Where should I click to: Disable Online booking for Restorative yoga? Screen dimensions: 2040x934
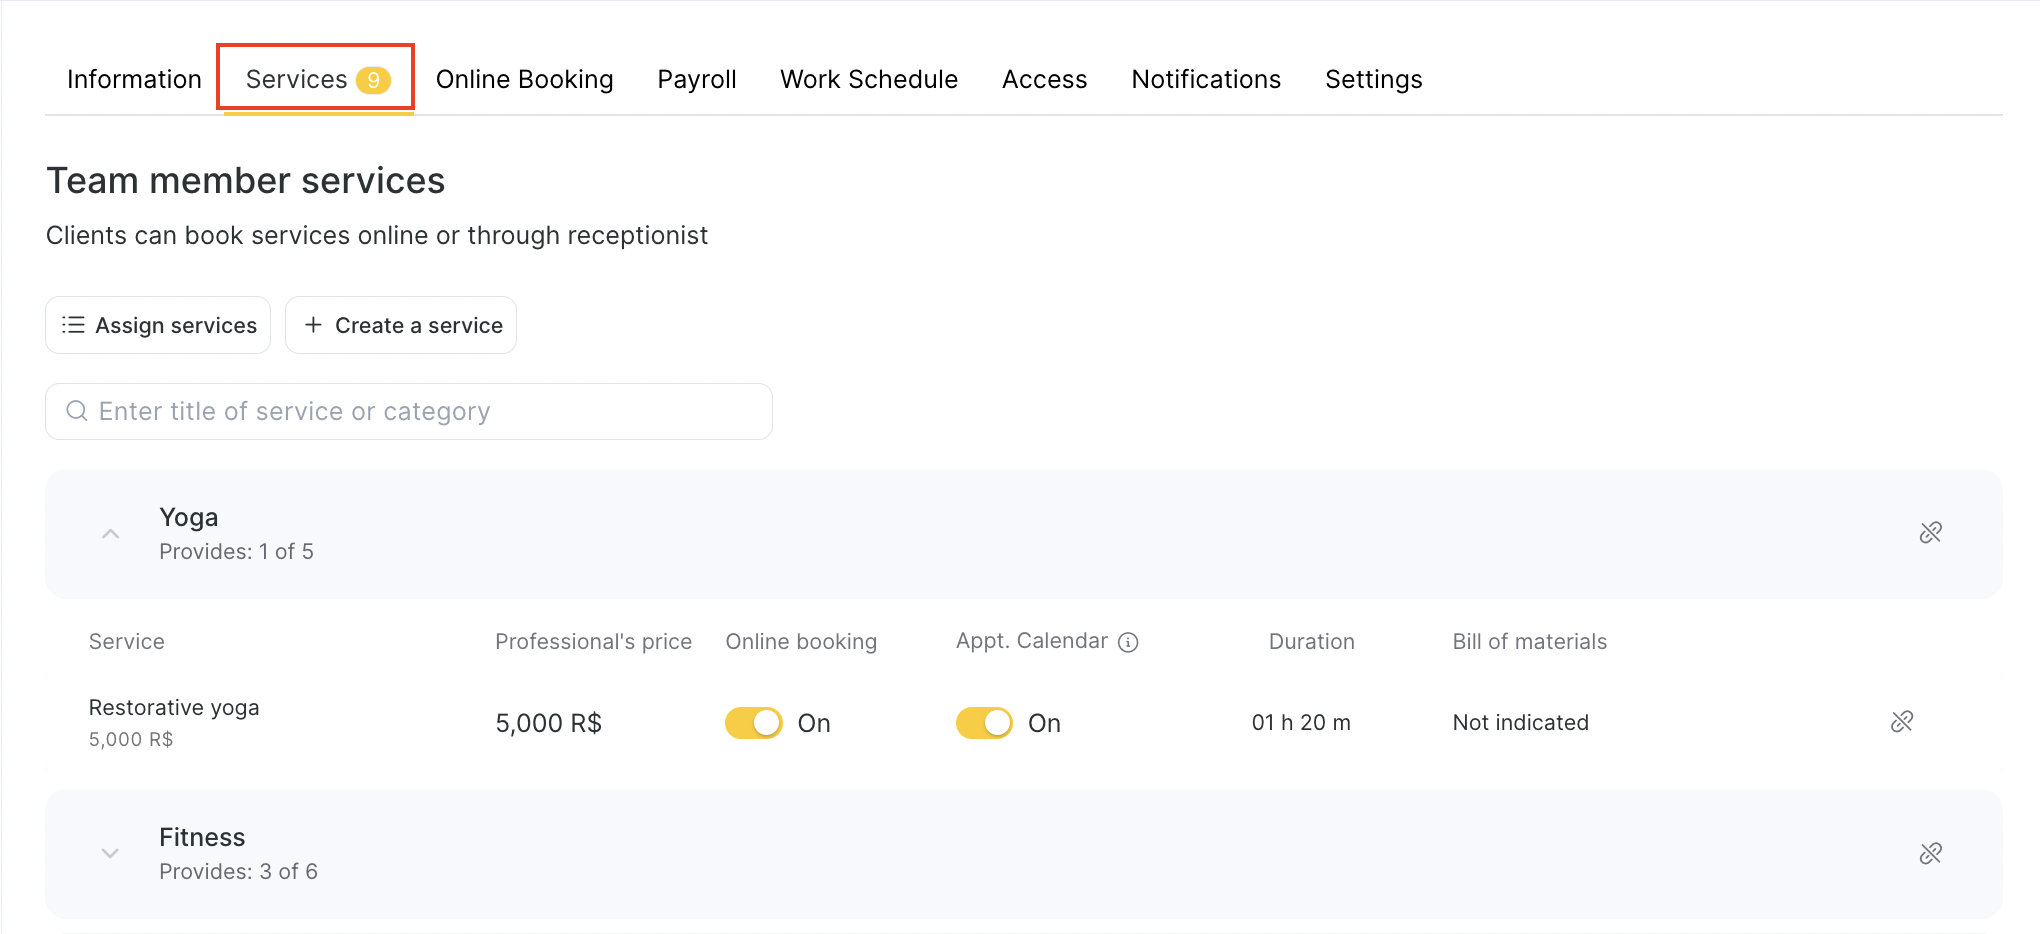coord(754,723)
